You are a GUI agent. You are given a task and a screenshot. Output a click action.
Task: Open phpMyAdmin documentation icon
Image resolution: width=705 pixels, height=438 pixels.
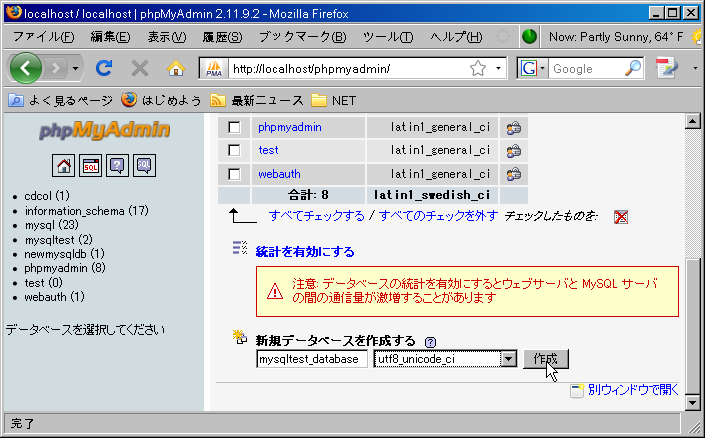[117, 165]
